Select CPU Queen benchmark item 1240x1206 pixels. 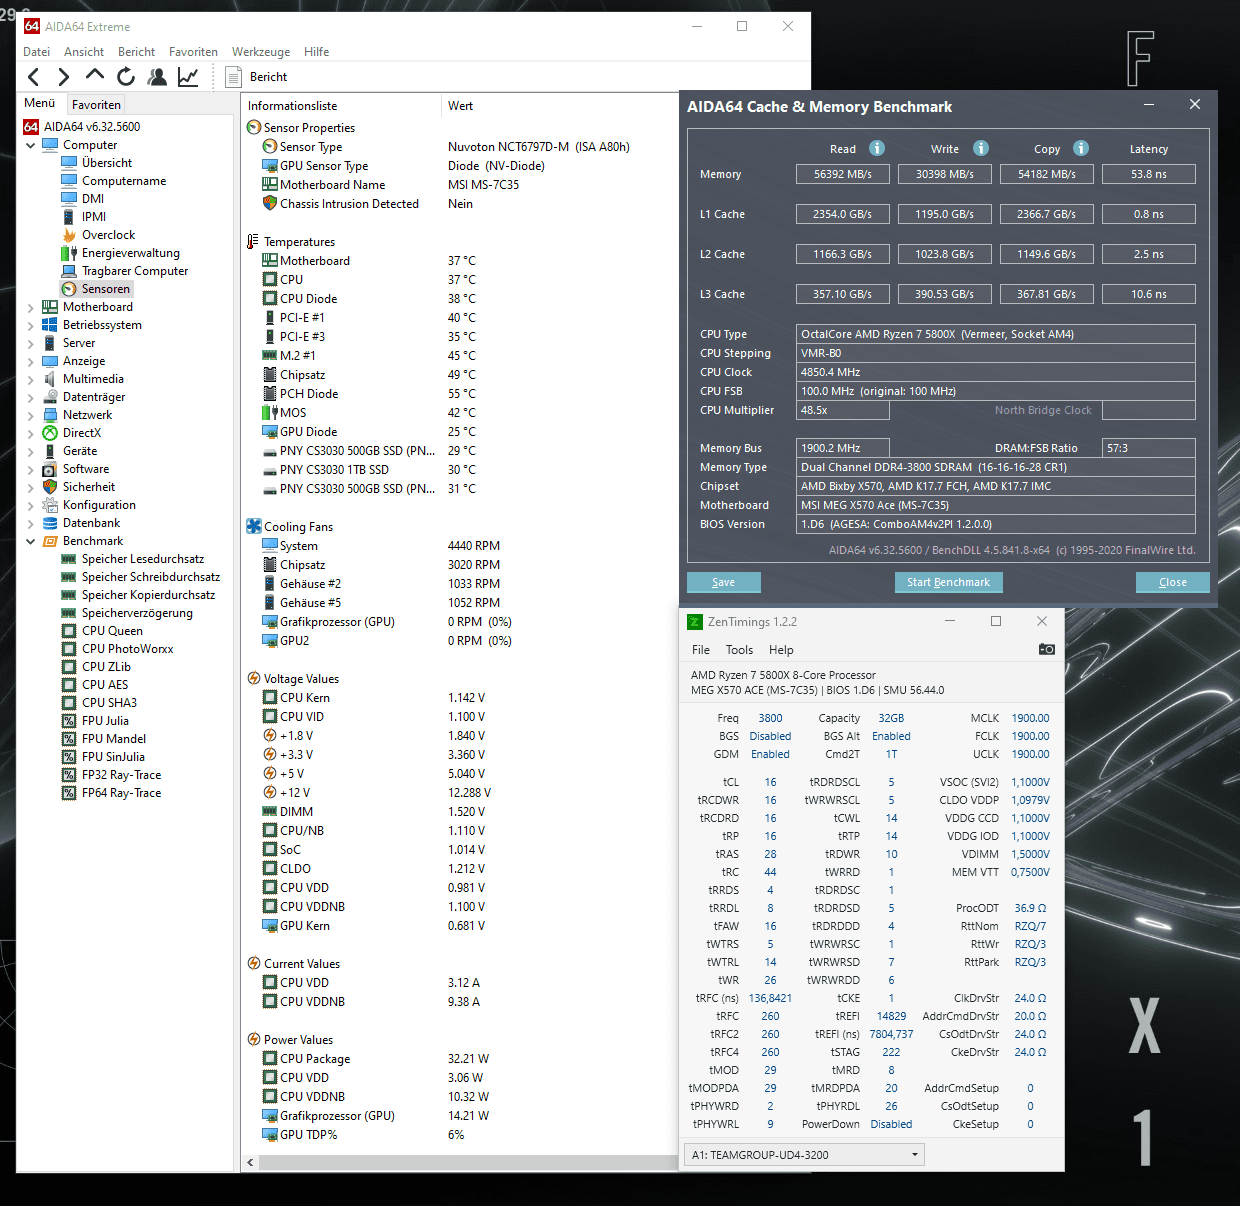pos(112,631)
